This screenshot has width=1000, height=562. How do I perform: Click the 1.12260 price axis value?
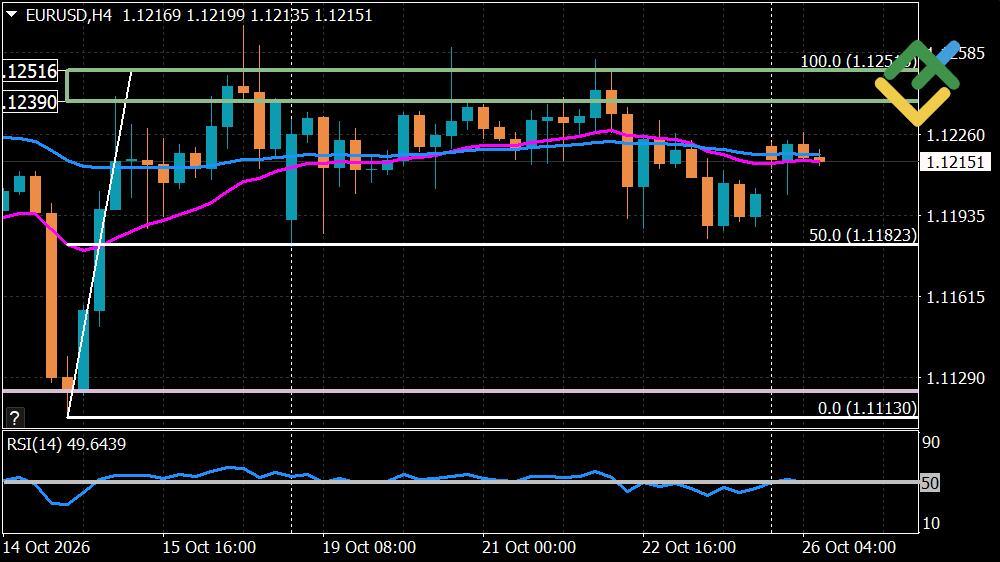tap(955, 135)
